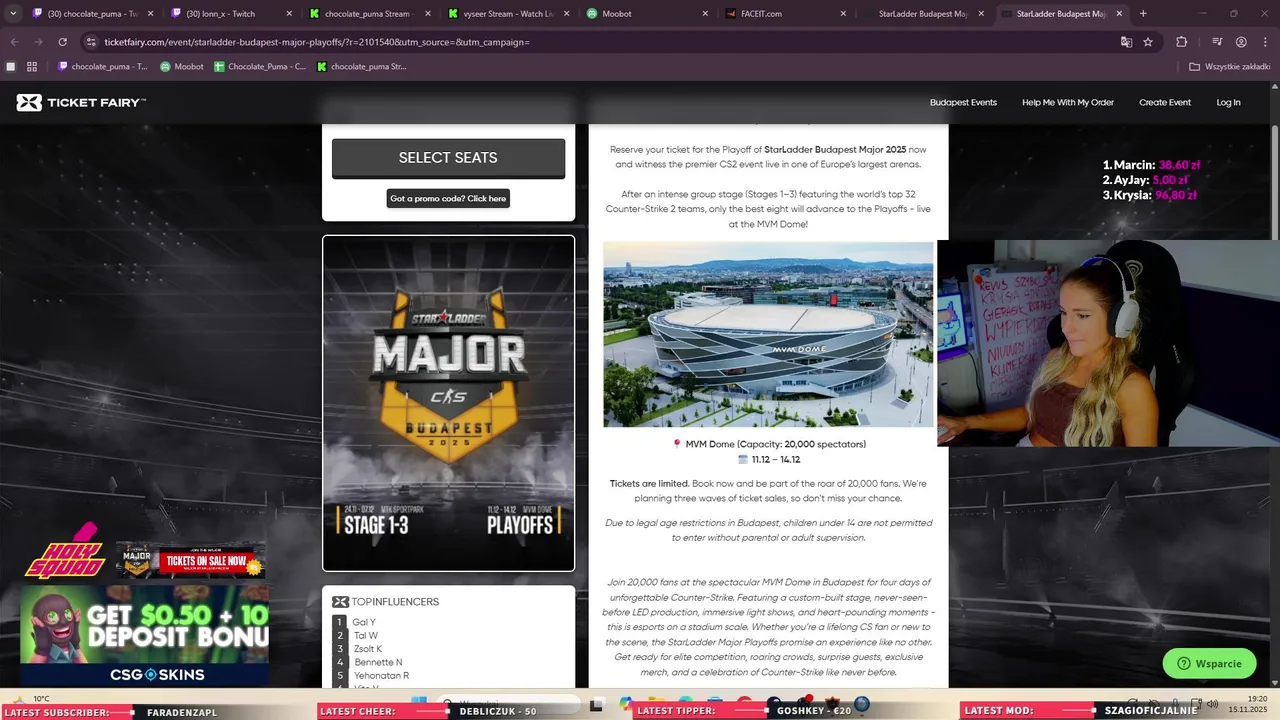
Task: Click the CSGOSkins deposit bonus banner
Action: point(145,636)
